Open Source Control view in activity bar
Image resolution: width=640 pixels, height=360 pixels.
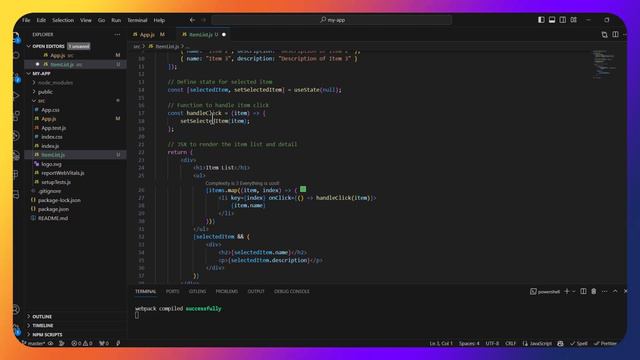[x=16, y=77]
